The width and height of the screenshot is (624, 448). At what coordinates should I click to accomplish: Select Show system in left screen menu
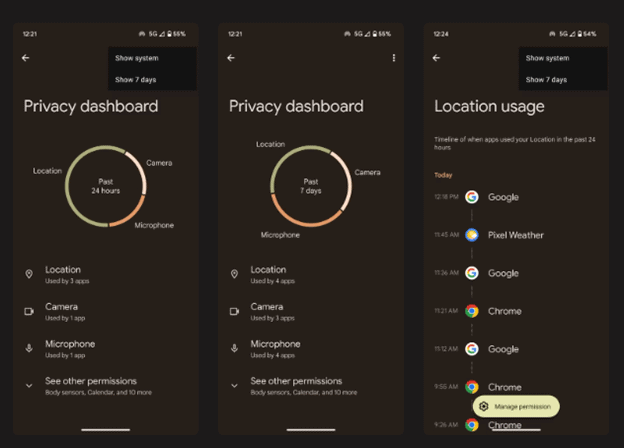[137, 58]
